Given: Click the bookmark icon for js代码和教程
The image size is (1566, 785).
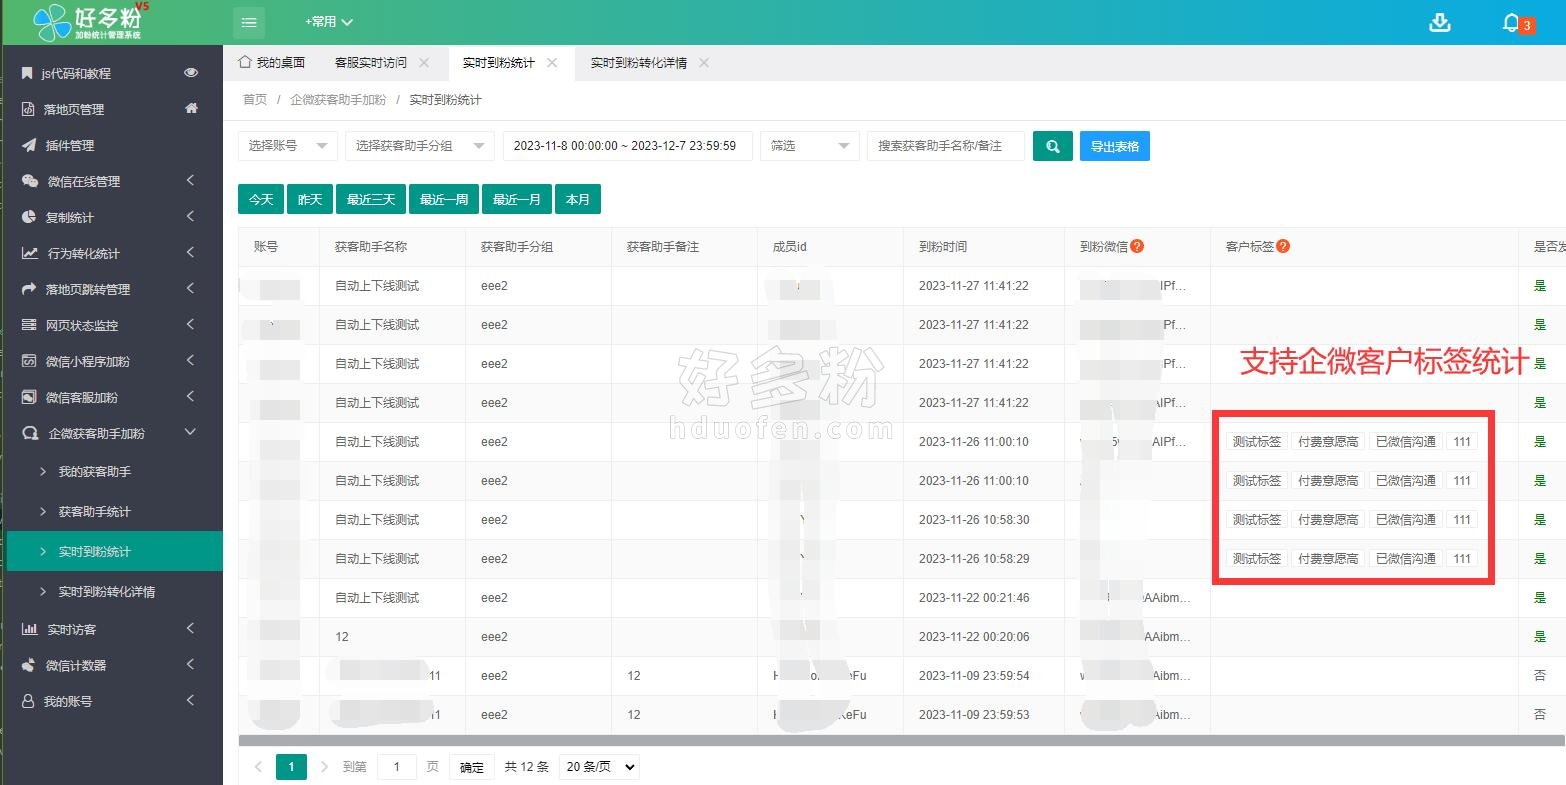Looking at the screenshot, I should tap(27, 73).
